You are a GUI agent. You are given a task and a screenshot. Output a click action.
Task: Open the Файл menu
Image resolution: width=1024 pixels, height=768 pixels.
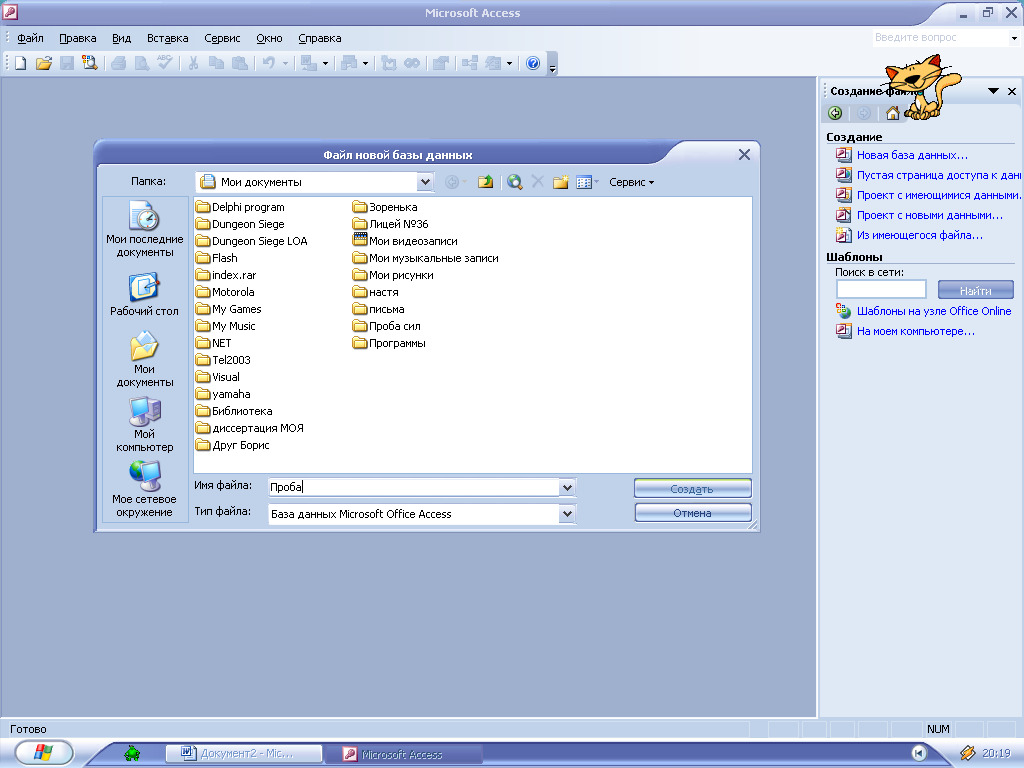pos(30,38)
